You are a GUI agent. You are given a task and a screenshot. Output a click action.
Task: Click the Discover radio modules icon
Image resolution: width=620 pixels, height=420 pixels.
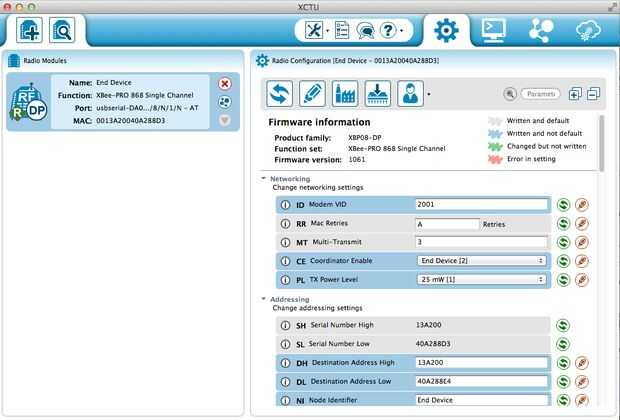click(x=62, y=30)
